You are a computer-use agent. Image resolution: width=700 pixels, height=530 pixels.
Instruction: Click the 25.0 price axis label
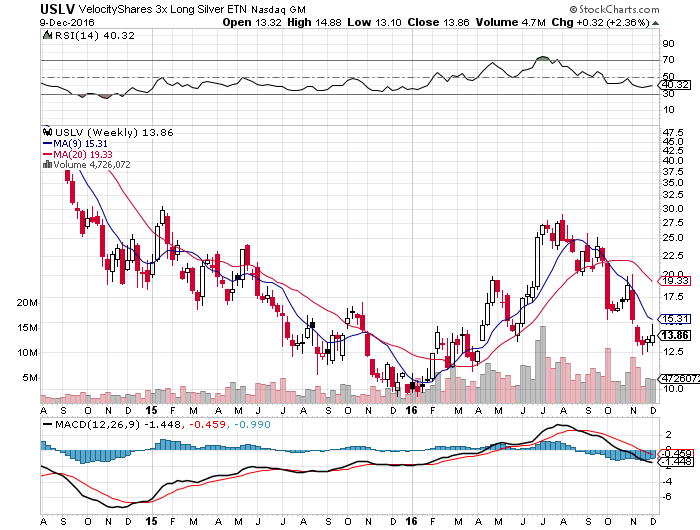pyautogui.click(x=673, y=238)
